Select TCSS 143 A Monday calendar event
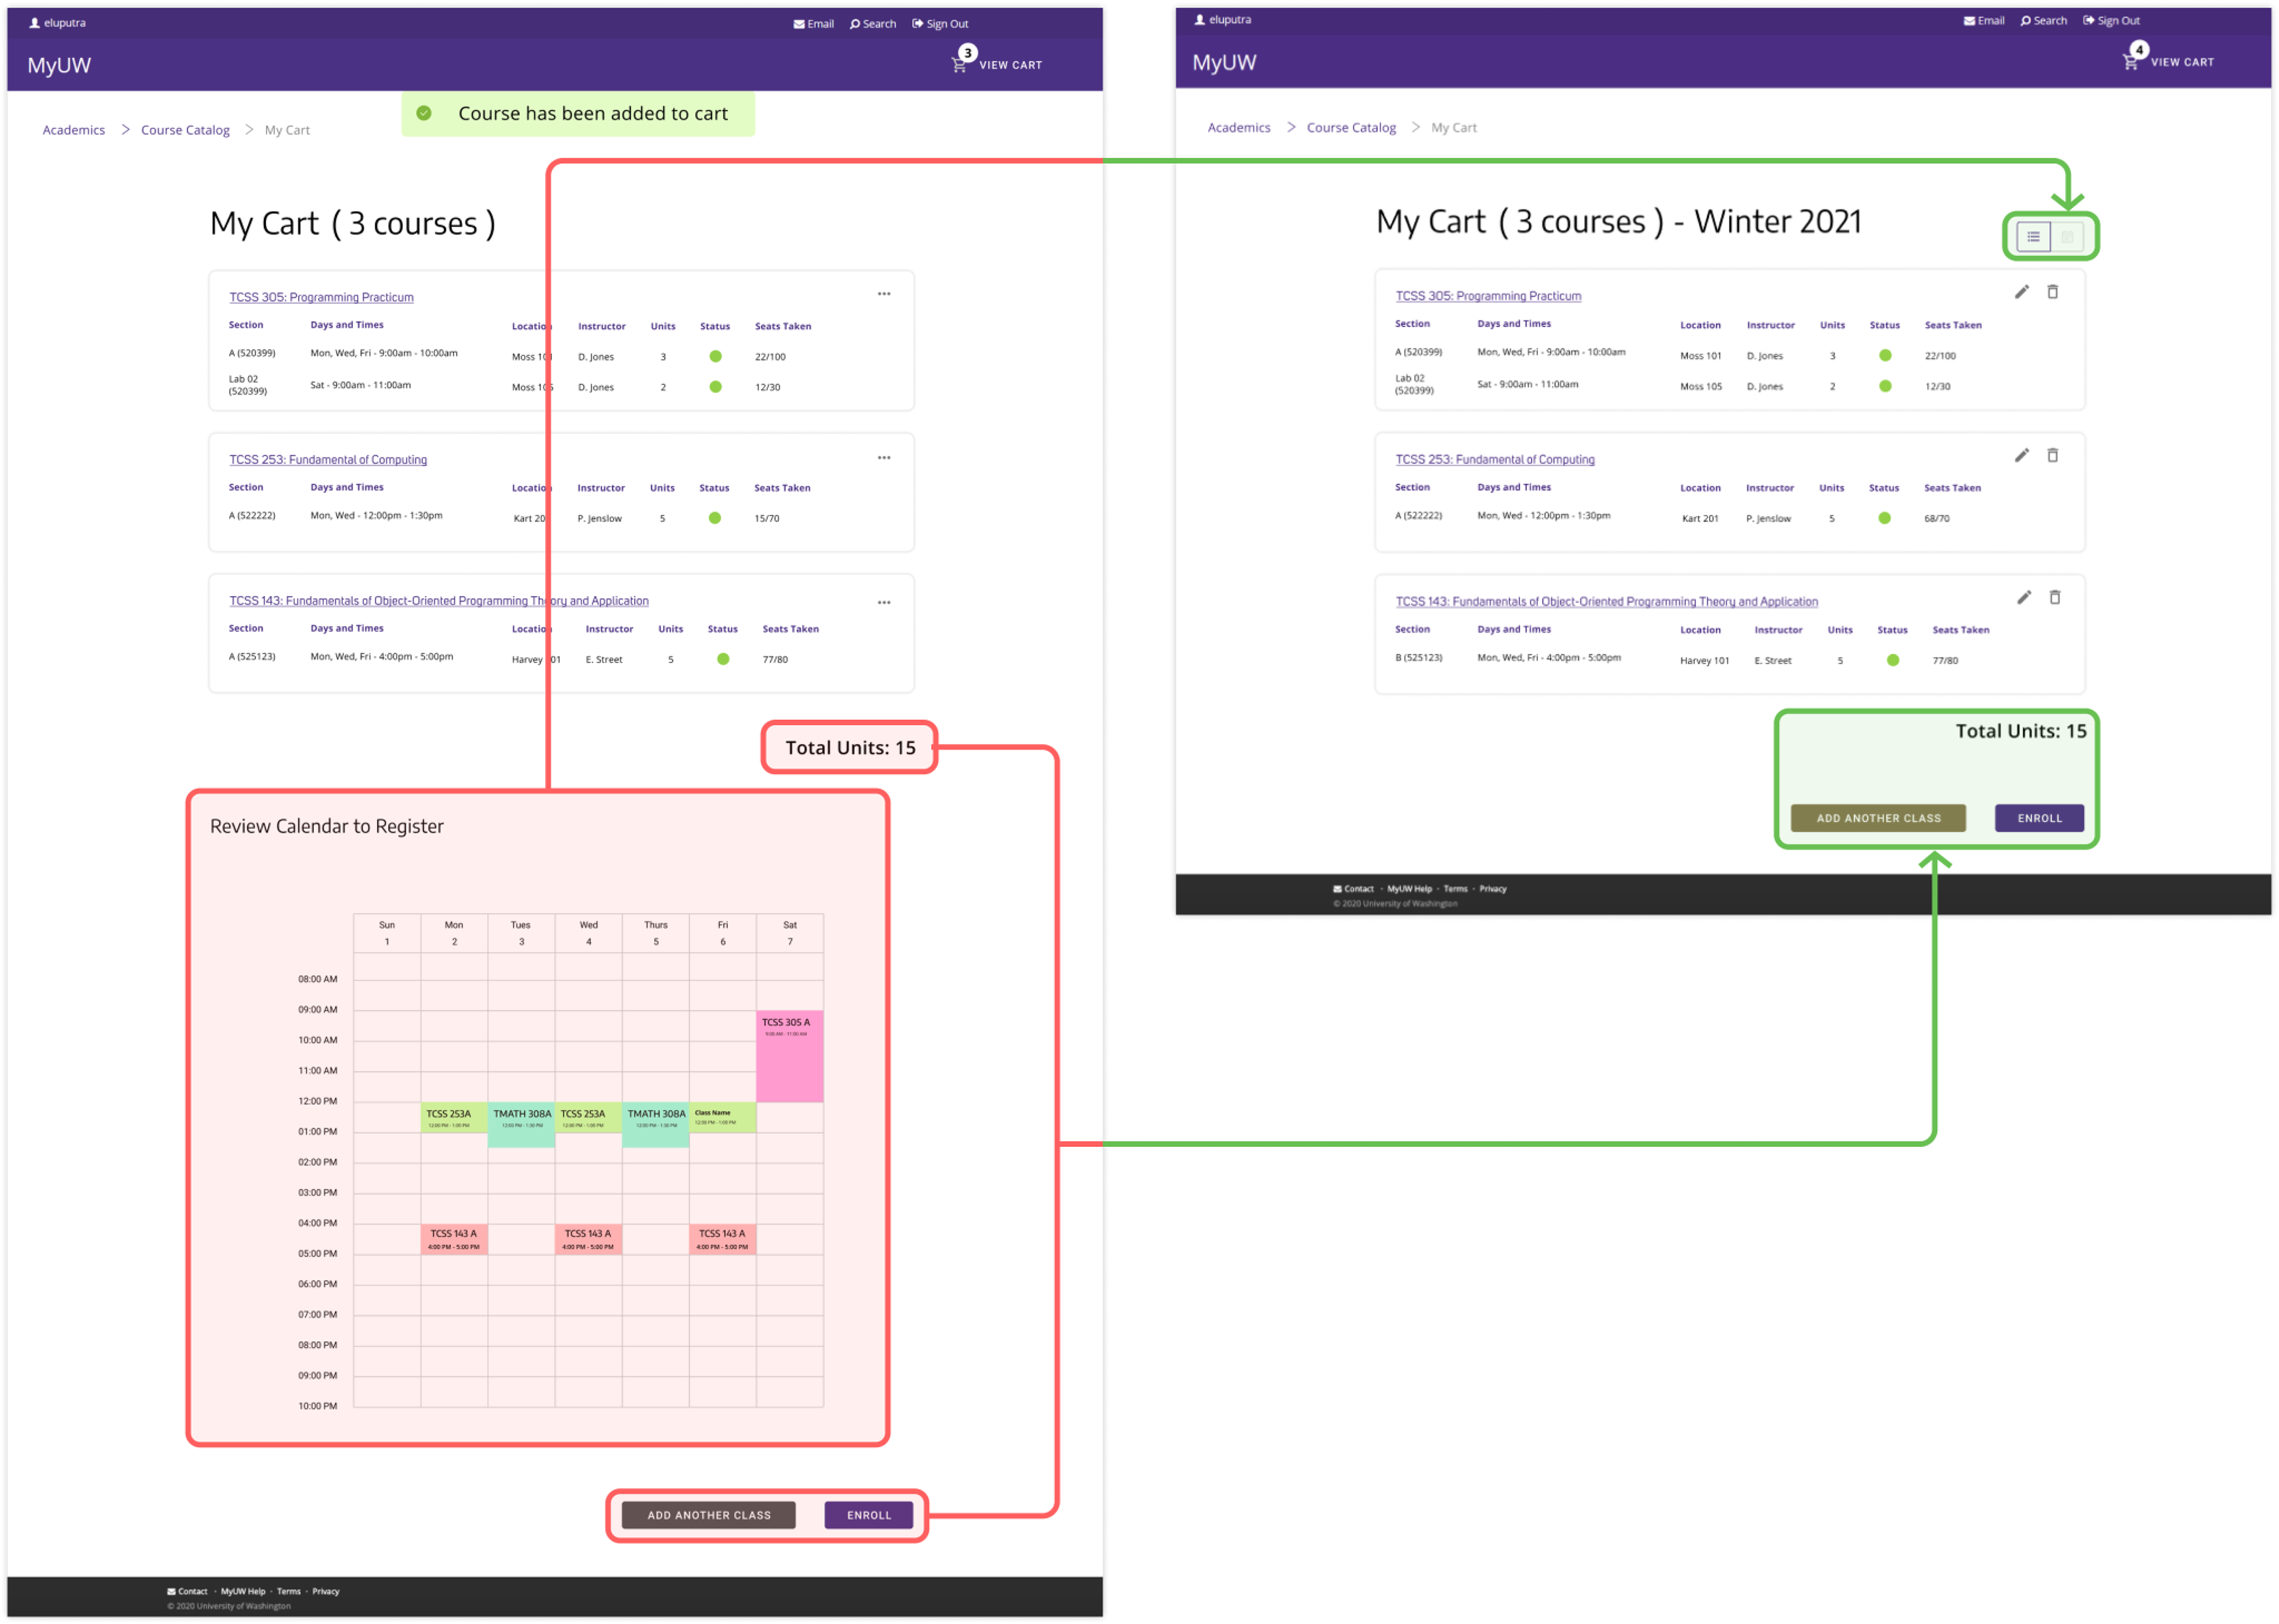2279x1624 pixels. [454, 1239]
